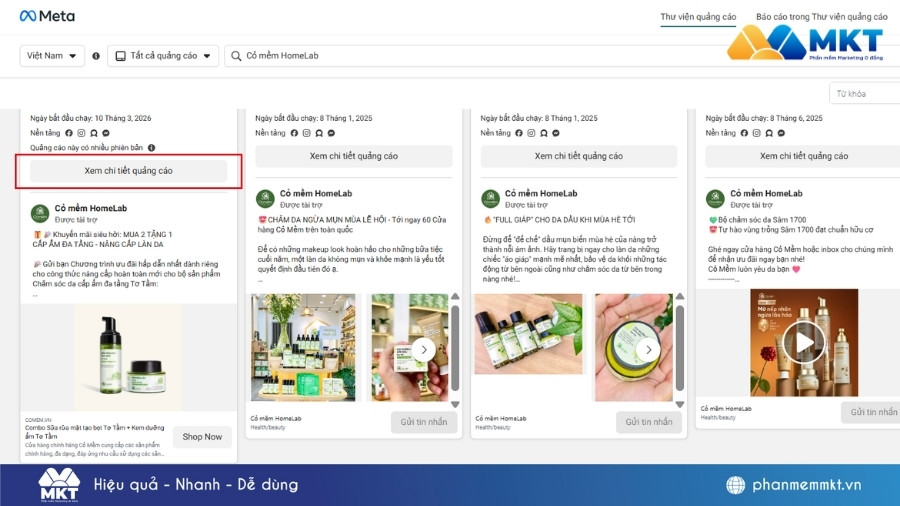The height and width of the screenshot is (506, 900).
Task: Click scroll-down arrow on FULL GIÁP carousel
Action: pyautogui.click(x=680, y=404)
